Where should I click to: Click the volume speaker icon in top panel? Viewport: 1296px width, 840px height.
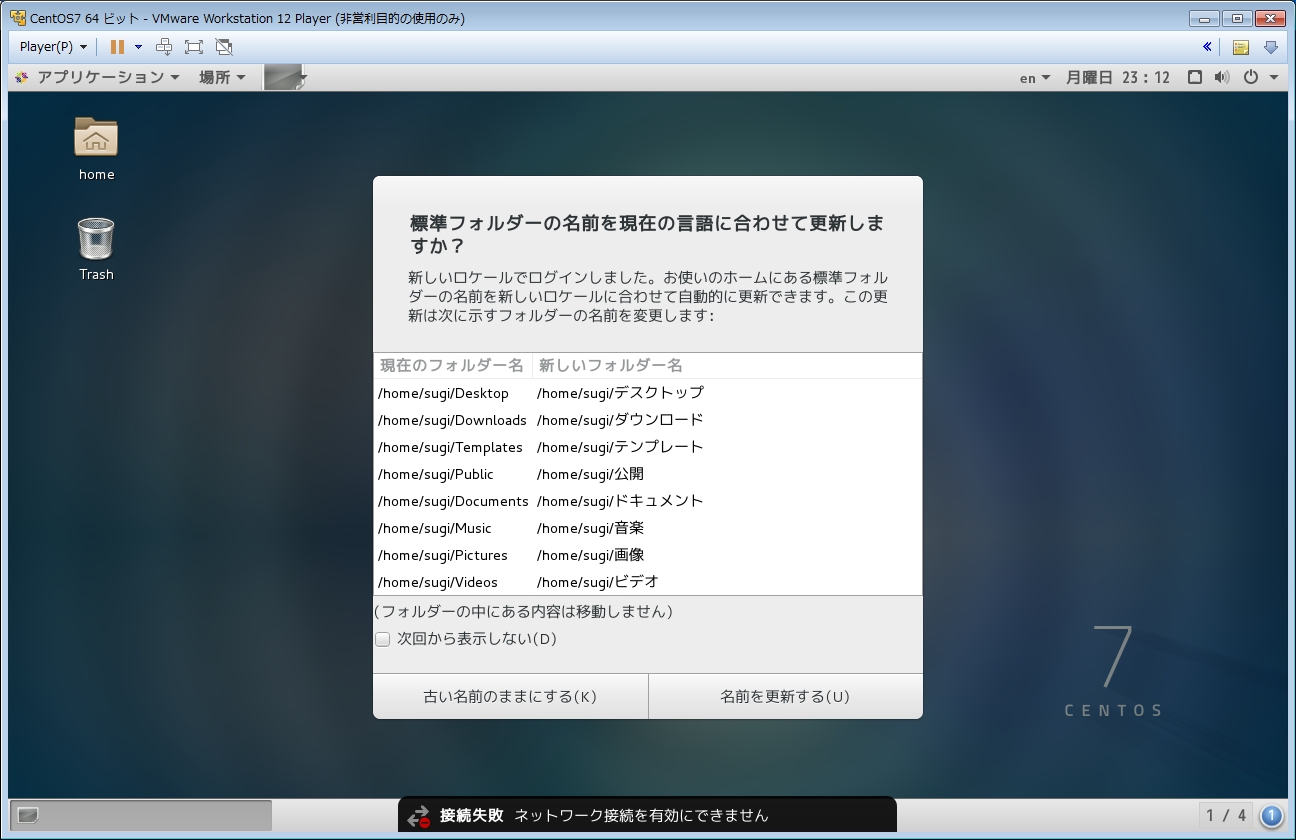tap(1221, 77)
